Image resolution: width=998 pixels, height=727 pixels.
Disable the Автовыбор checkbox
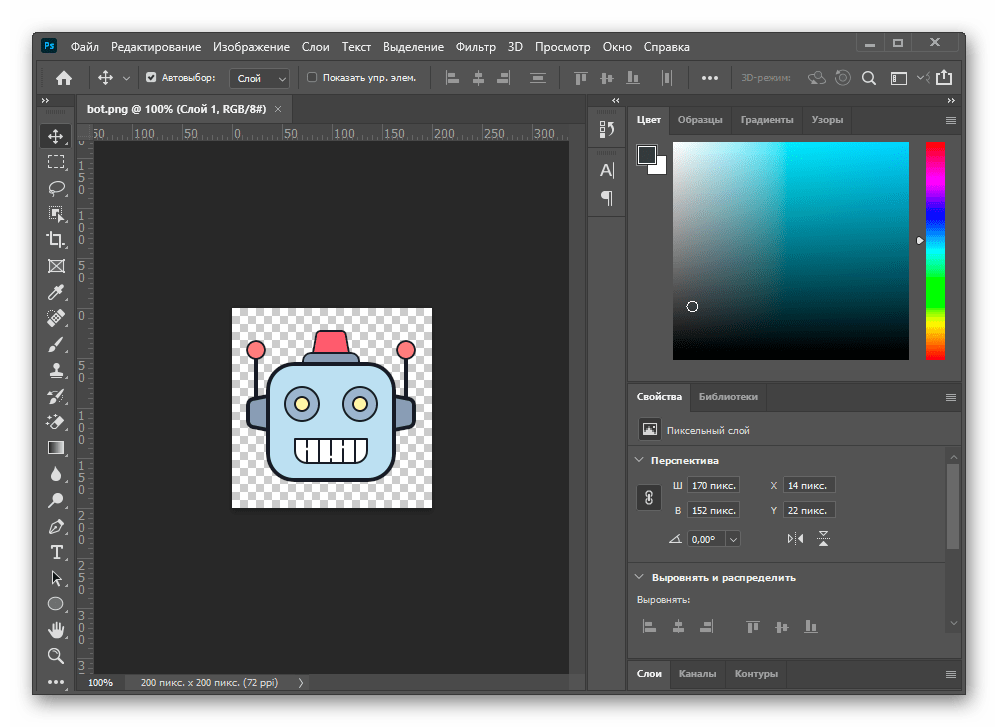click(x=152, y=77)
